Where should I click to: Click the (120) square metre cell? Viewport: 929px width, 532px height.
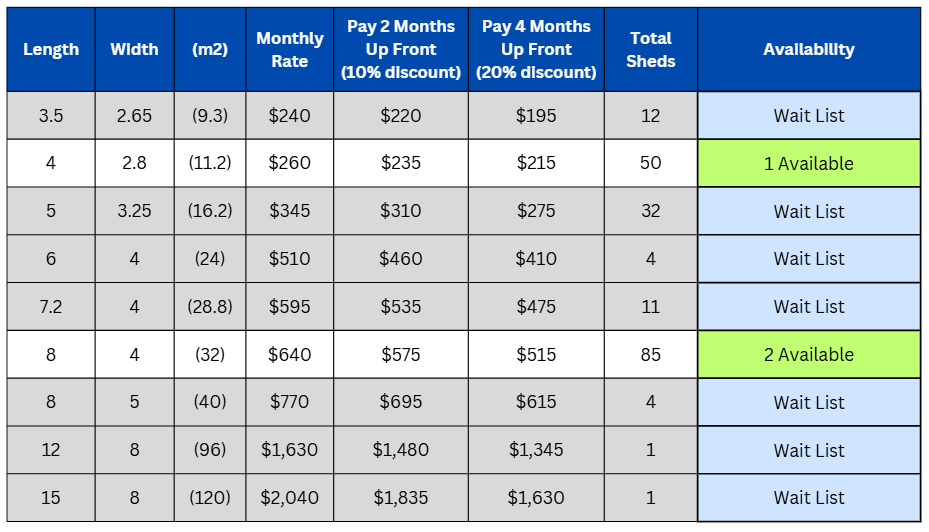click(x=210, y=498)
